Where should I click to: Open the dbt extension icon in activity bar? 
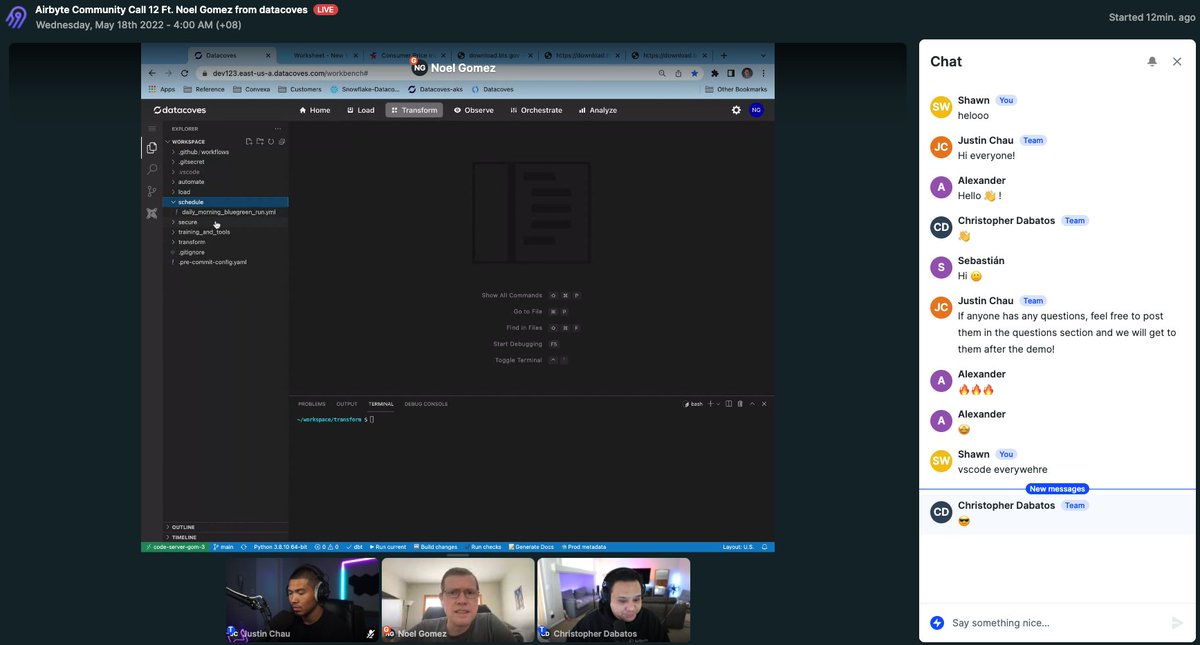pyautogui.click(x=152, y=213)
